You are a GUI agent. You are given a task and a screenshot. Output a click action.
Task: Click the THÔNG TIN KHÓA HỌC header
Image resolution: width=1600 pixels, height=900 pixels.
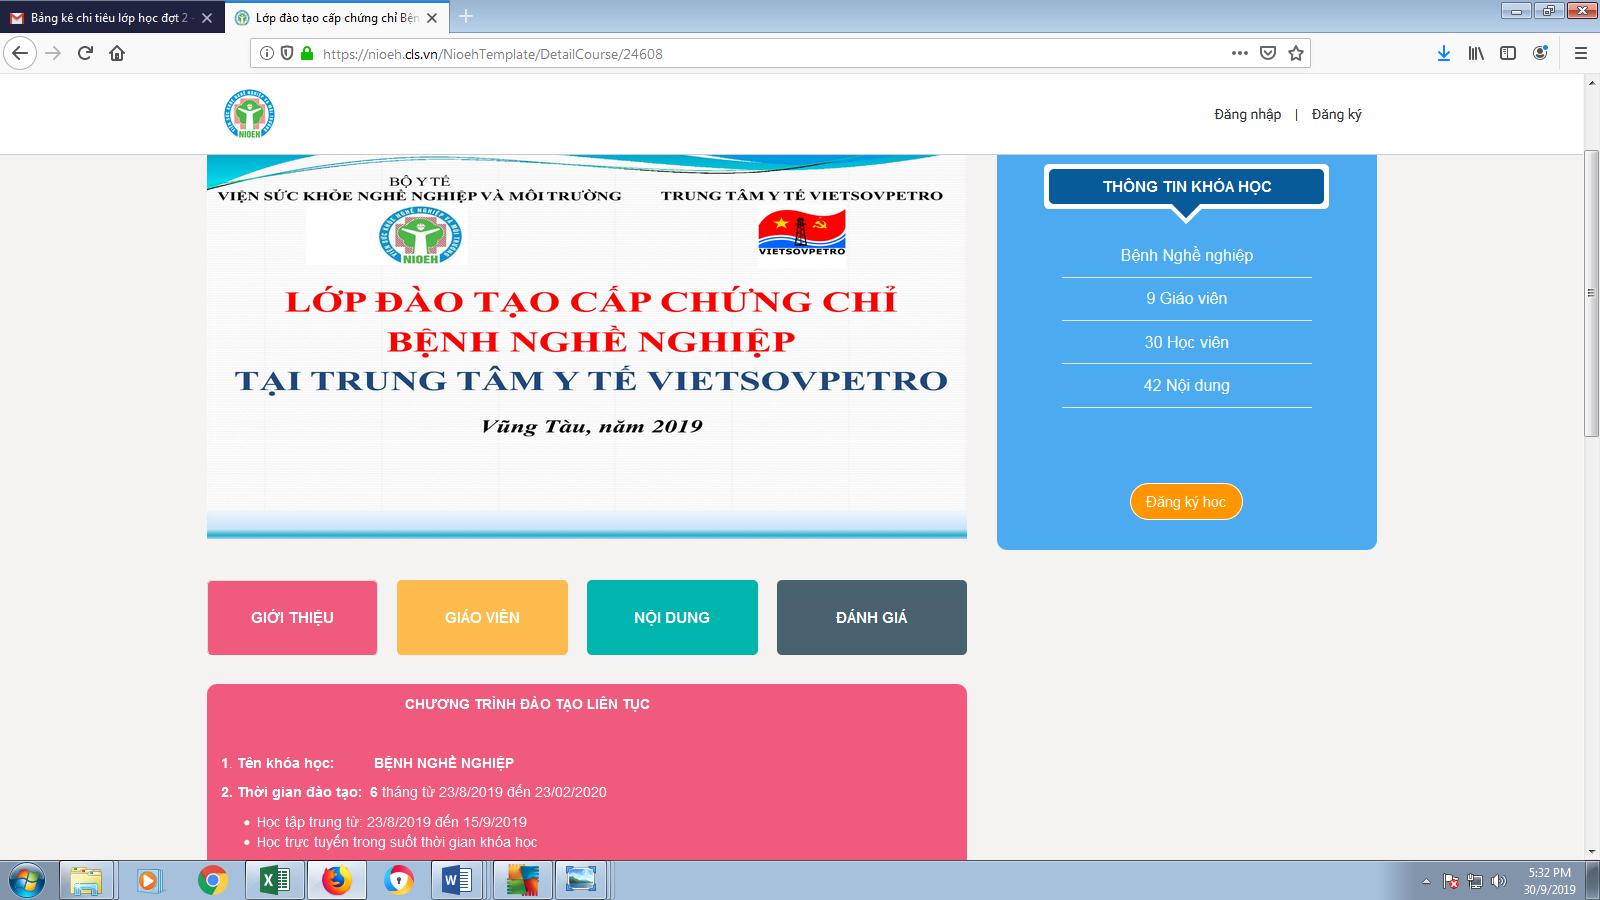click(x=1186, y=186)
